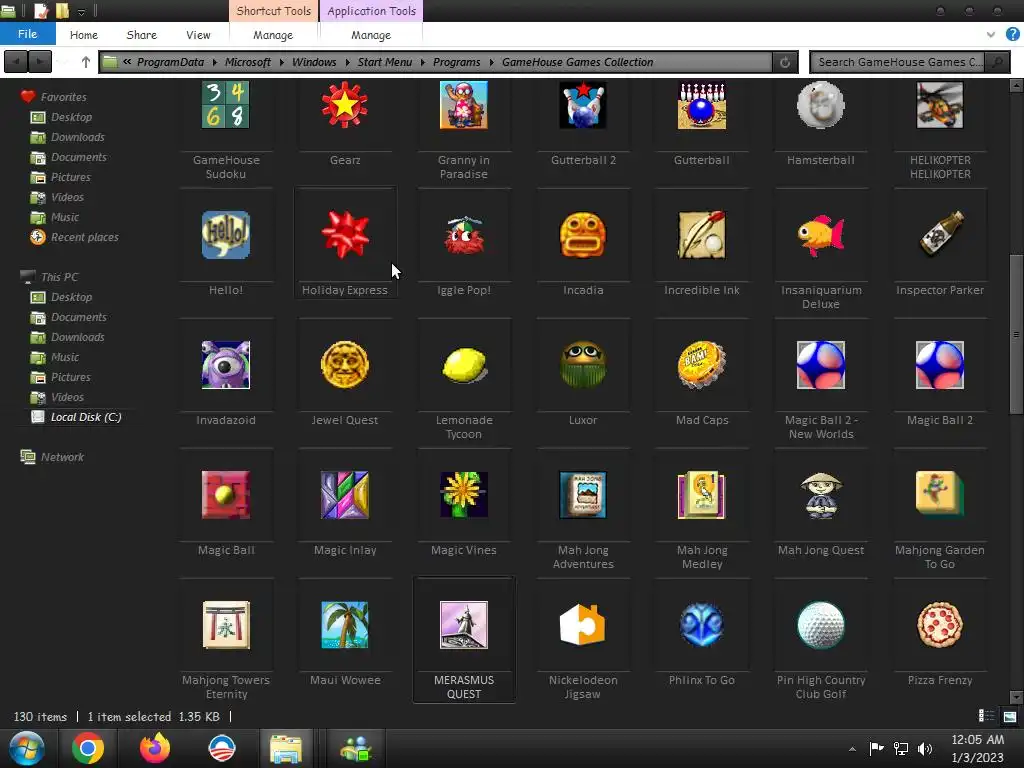
Task: Select the Hello! speech bubble icon
Action: 225,235
